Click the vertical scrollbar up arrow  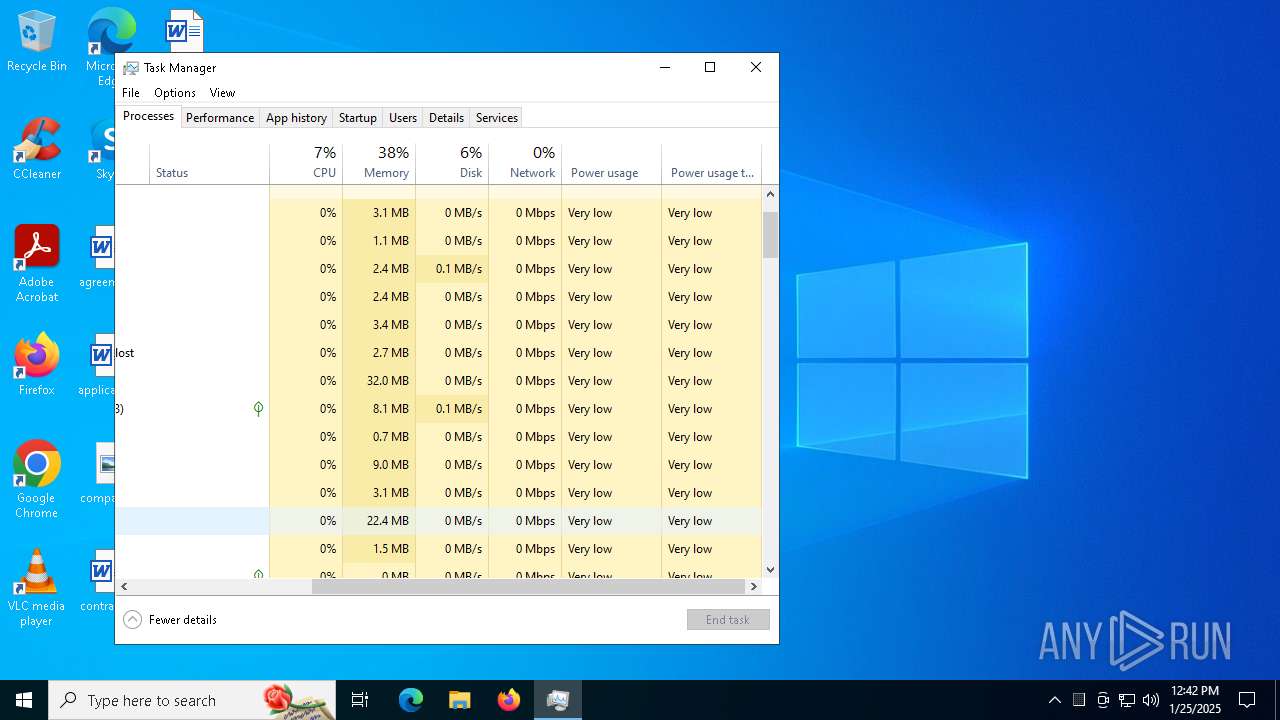(770, 194)
